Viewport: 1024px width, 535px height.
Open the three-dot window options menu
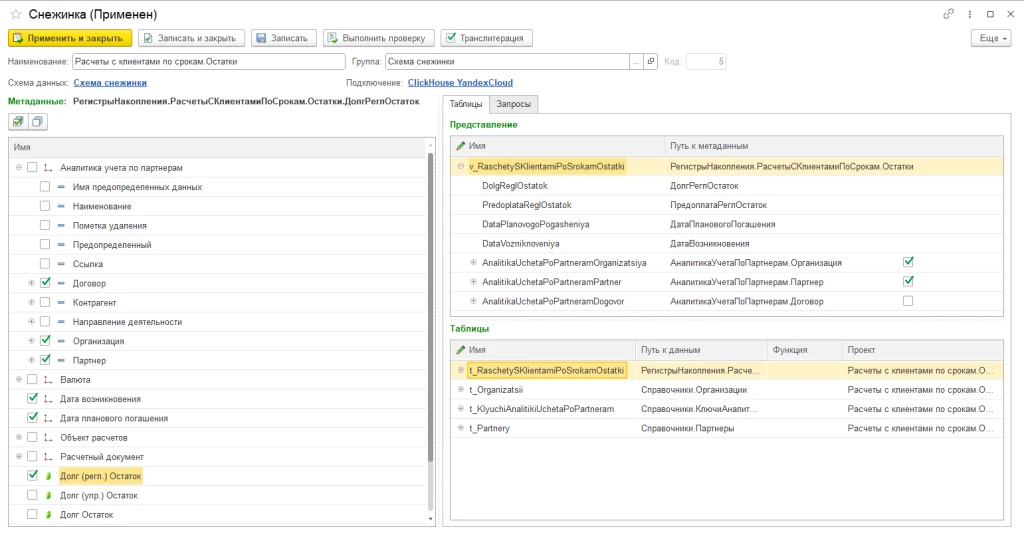click(x=969, y=14)
